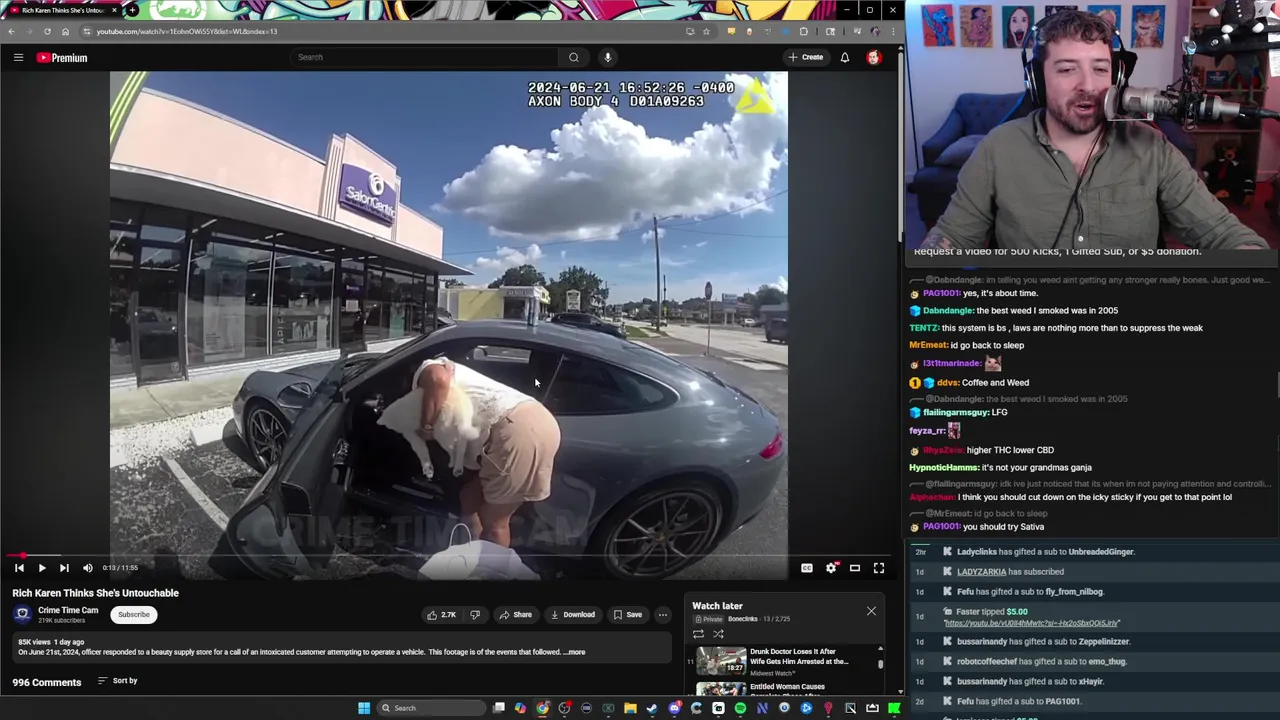Image resolution: width=1280 pixels, height=720 pixels.
Task: Open the browser home button
Action: 65,31
